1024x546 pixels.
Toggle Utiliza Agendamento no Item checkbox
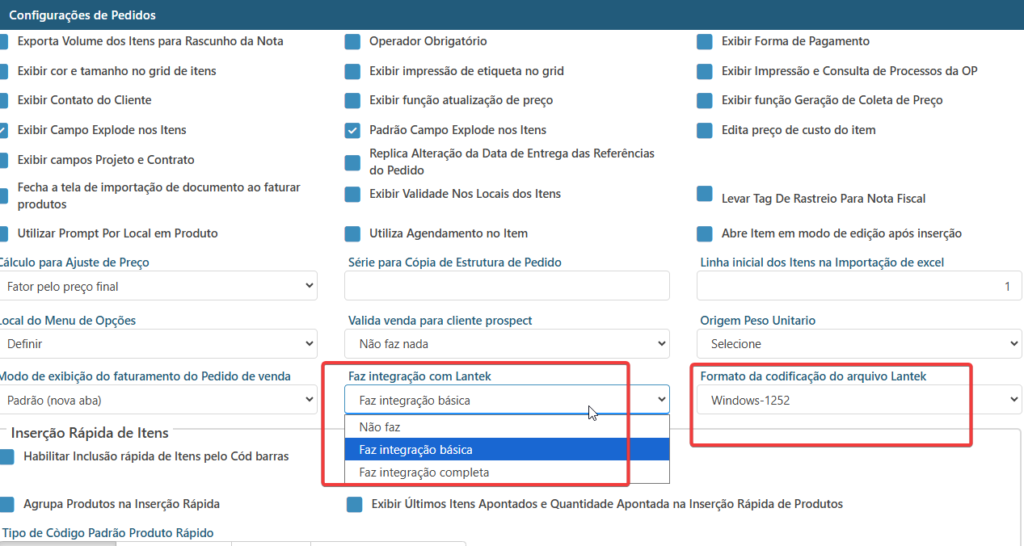click(352, 234)
